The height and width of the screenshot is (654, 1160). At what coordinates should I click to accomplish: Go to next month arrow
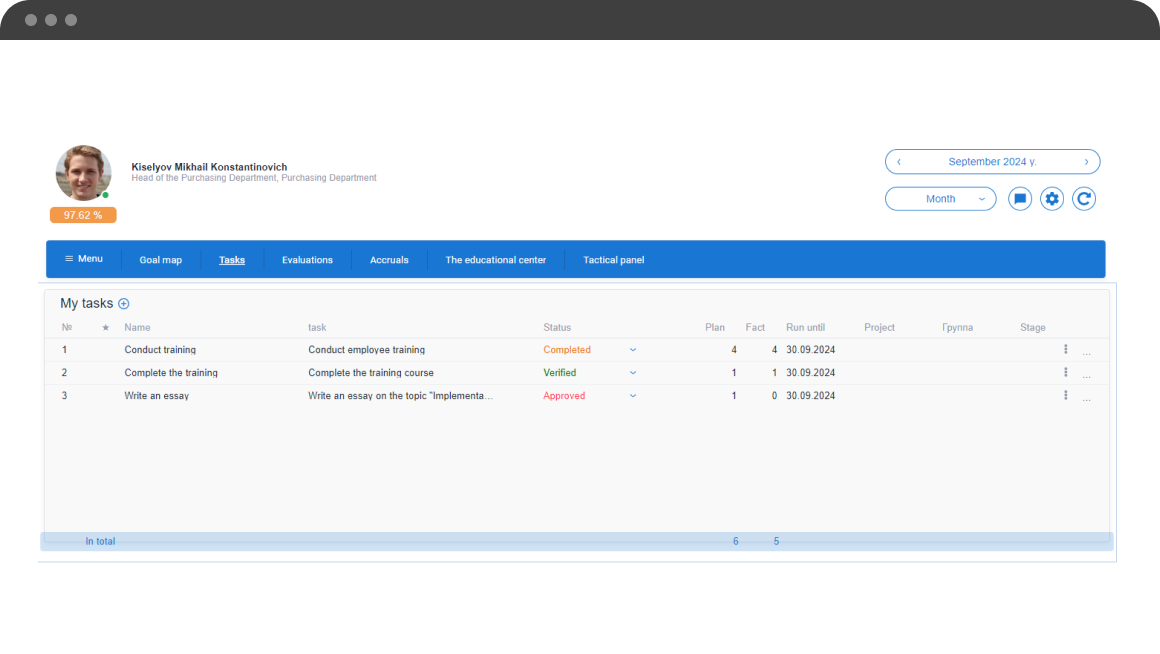tap(1086, 162)
